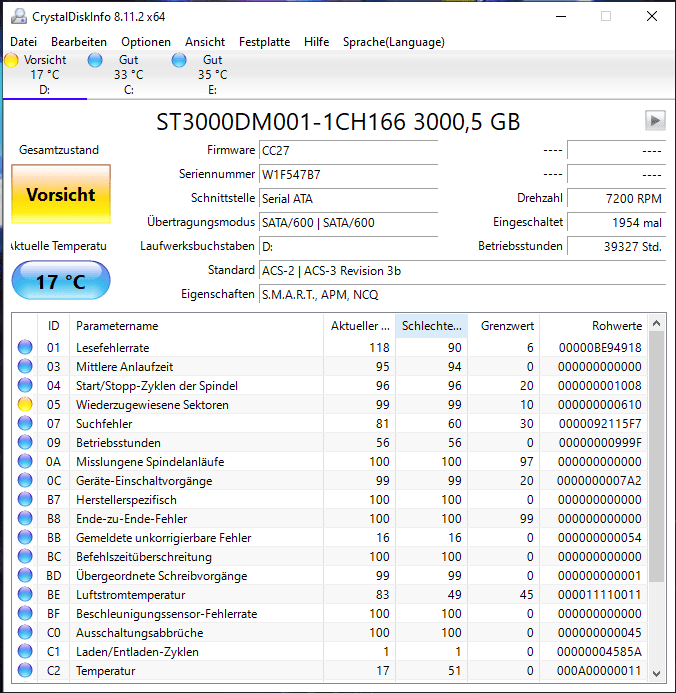Click the status orb for Herstellerspezifisch
This screenshot has width=676, height=693.
(x=25, y=499)
